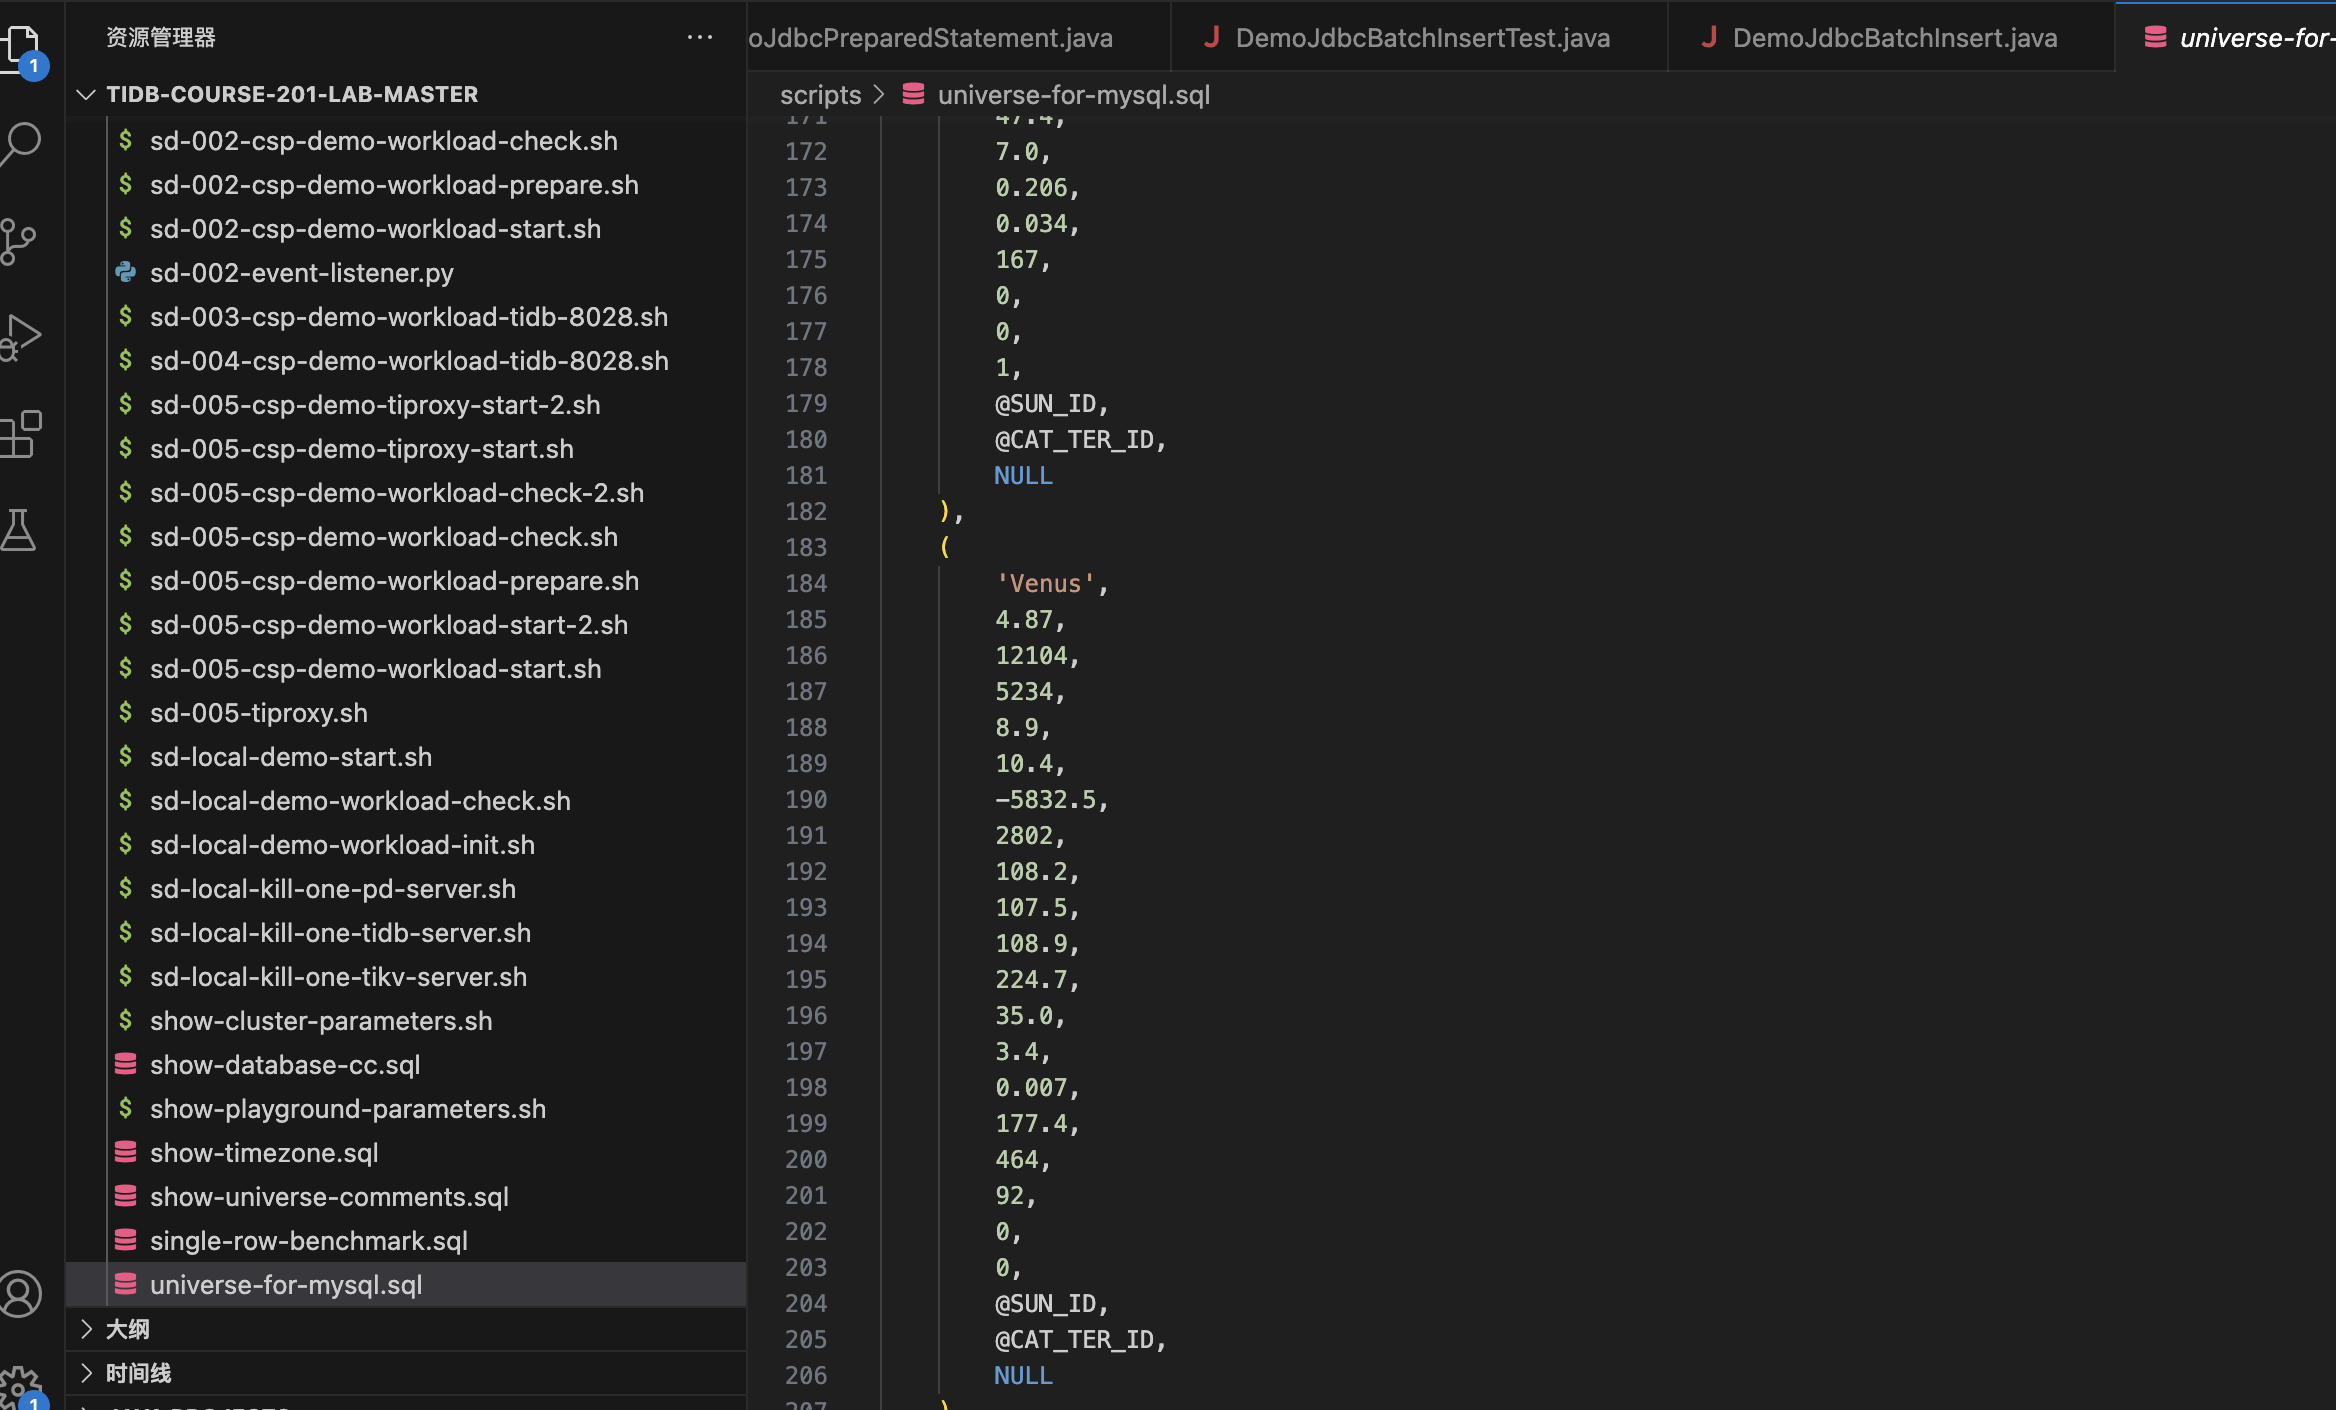The image size is (2336, 1410).
Task: Click the scripts breadcrumb
Action: point(820,95)
